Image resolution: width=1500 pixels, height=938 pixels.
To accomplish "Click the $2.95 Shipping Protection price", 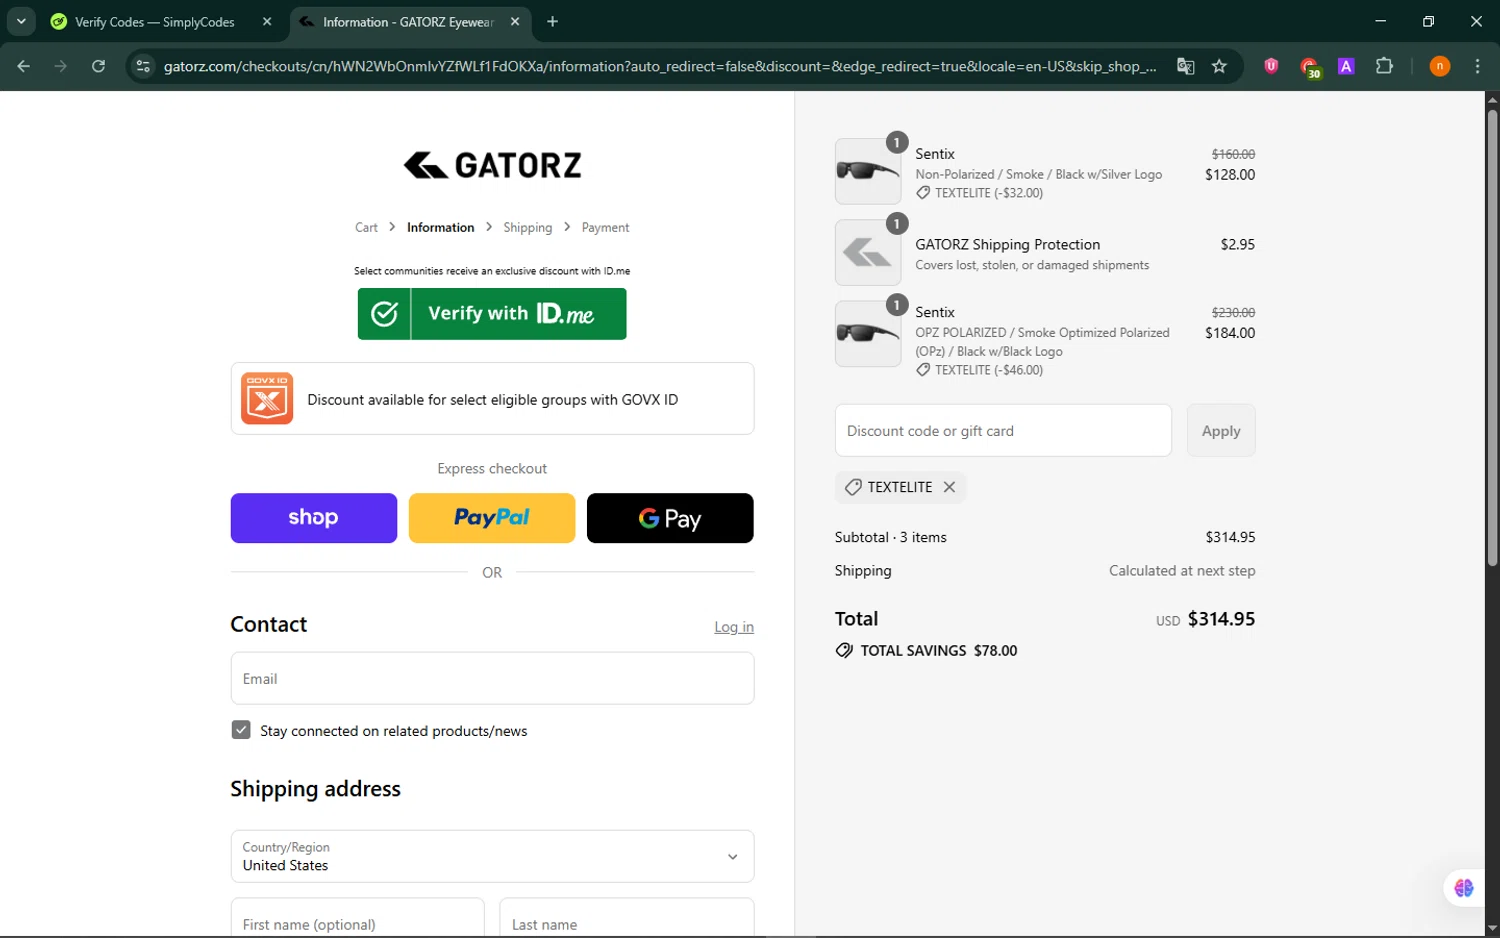I will [x=1237, y=244].
